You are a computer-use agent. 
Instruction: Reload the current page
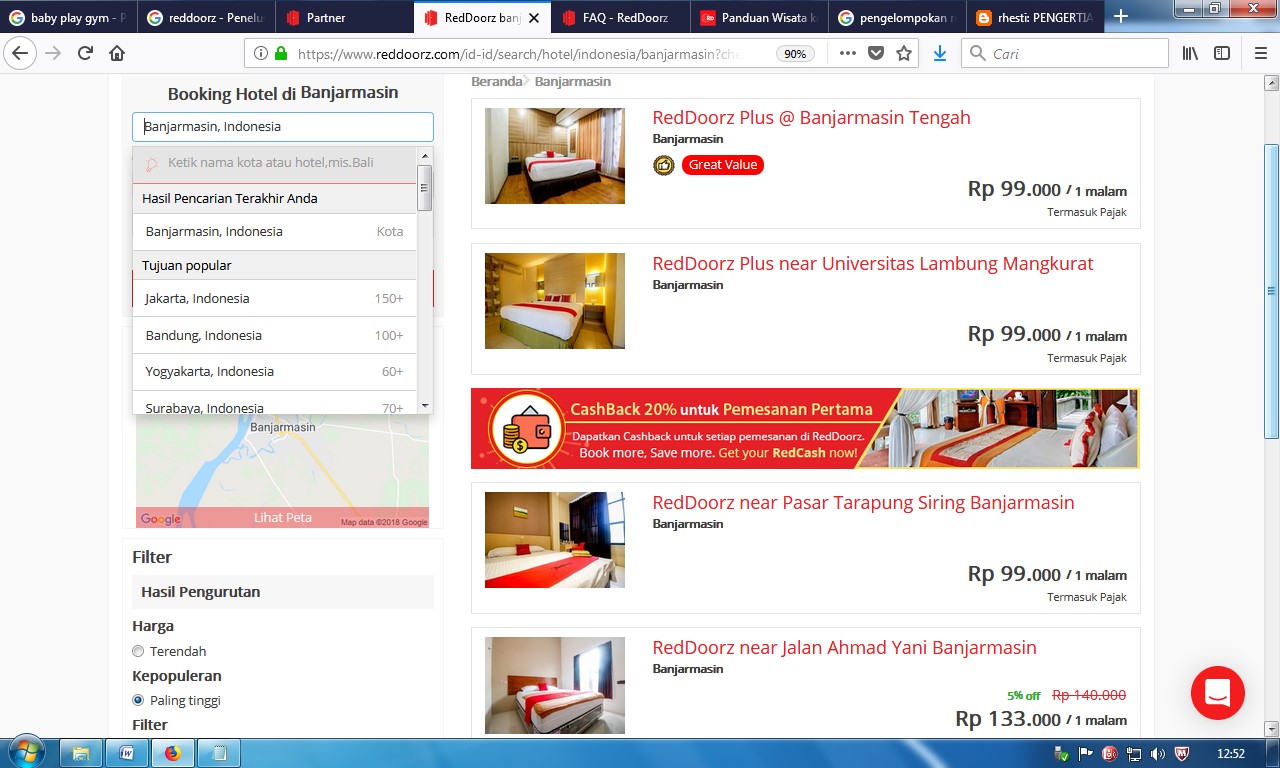(x=85, y=53)
